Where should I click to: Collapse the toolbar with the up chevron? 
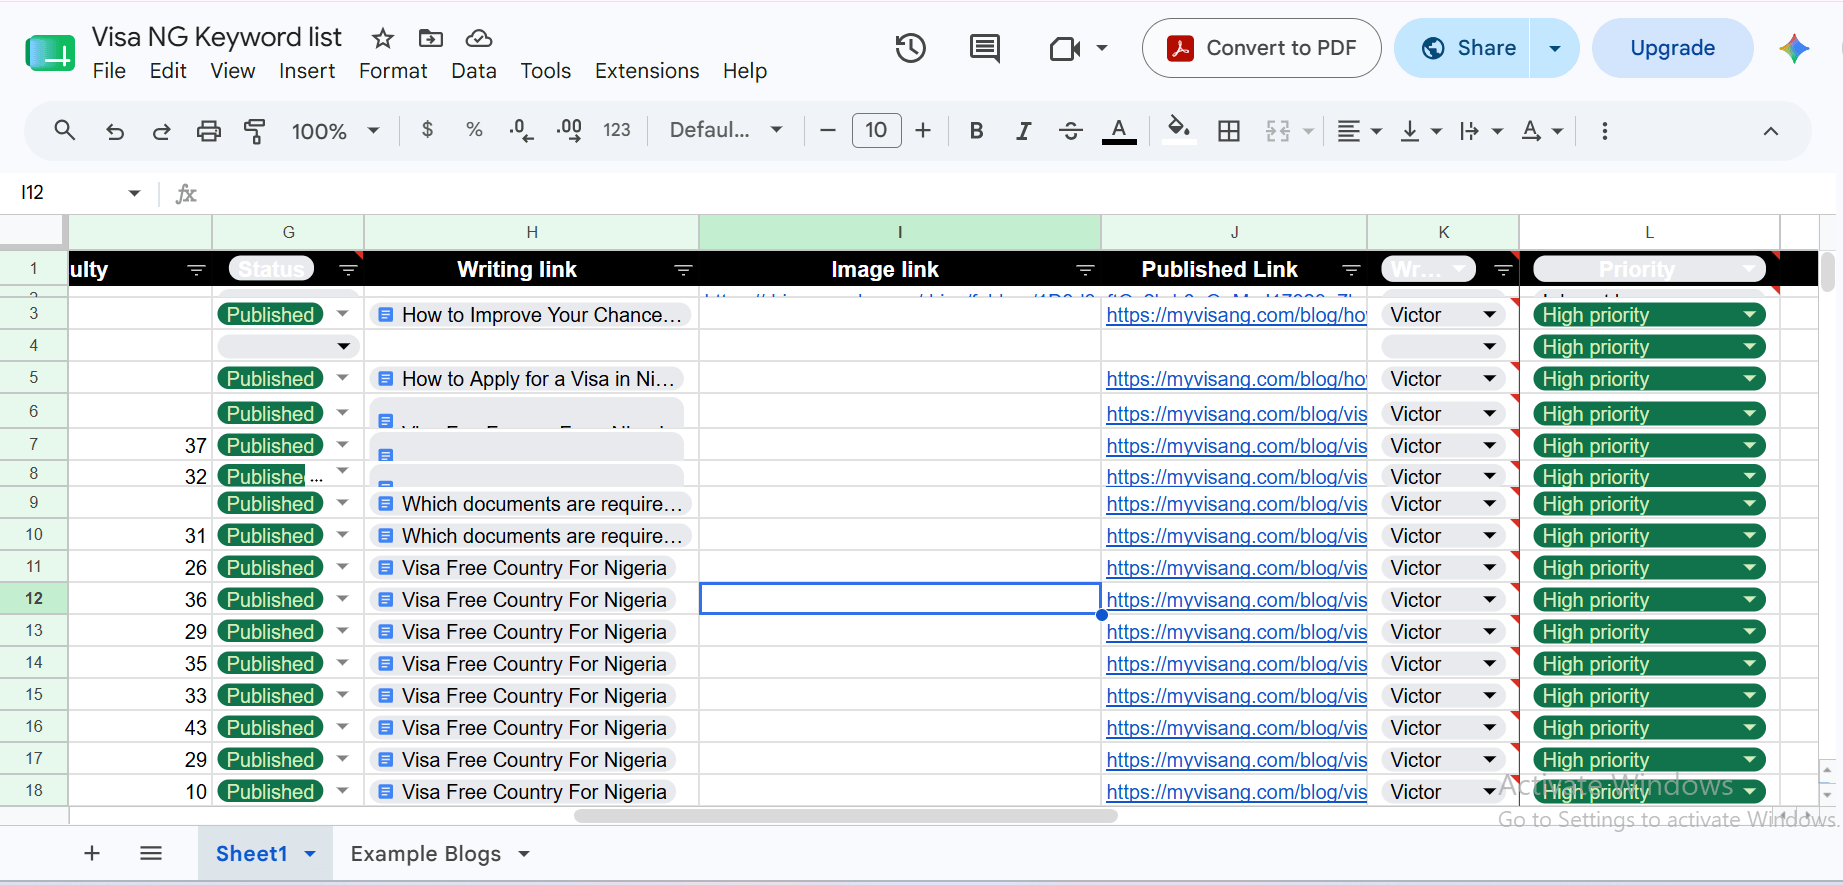pyautogui.click(x=1770, y=131)
